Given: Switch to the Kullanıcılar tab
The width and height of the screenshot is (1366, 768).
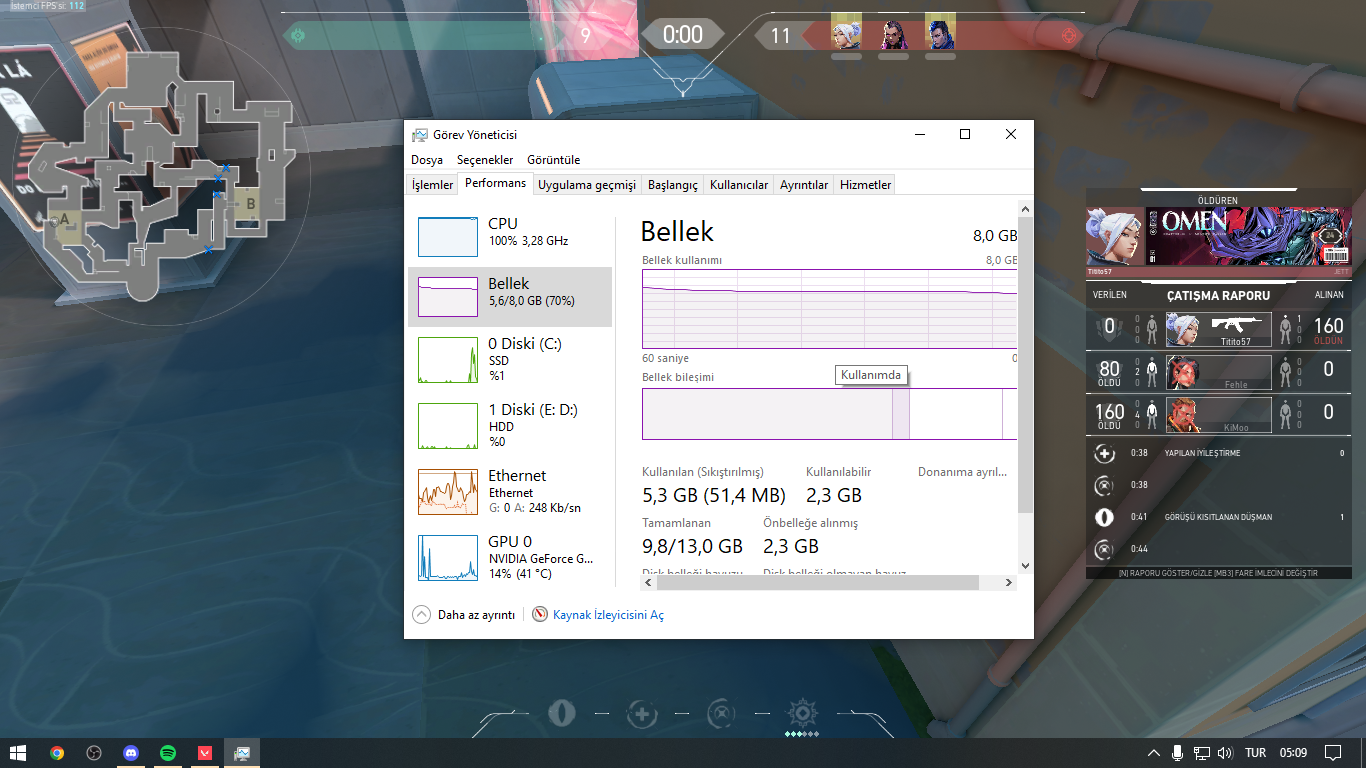Looking at the screenshot, I should tap(739, 185).
